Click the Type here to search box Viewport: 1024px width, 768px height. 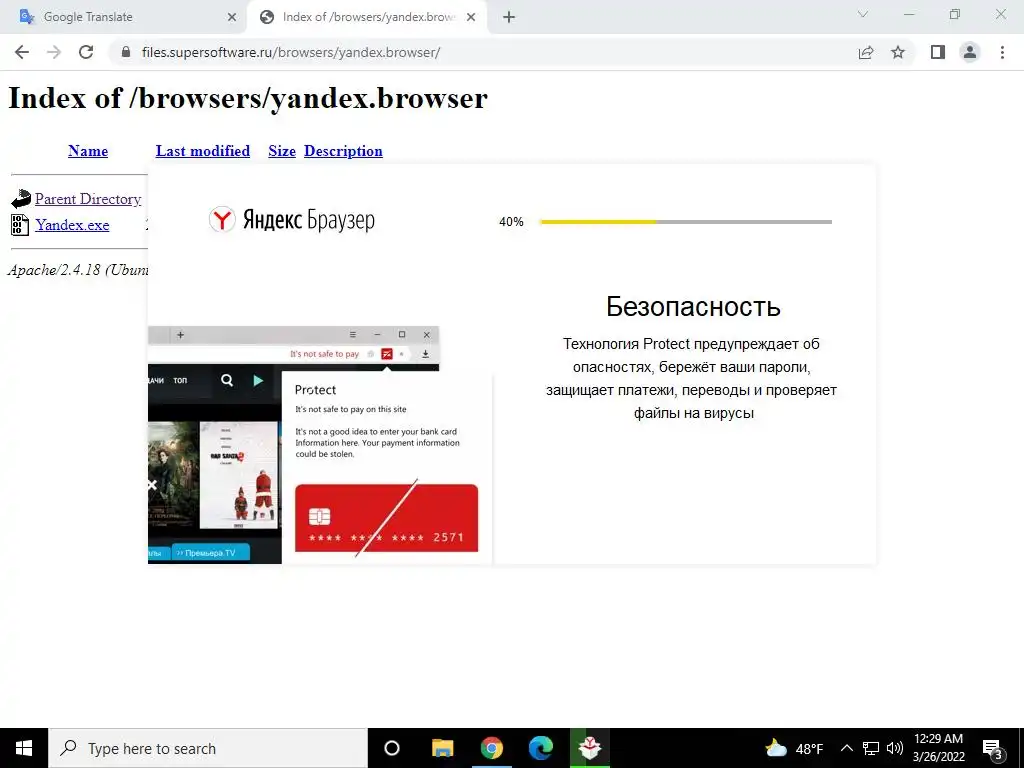coord(208,748)
